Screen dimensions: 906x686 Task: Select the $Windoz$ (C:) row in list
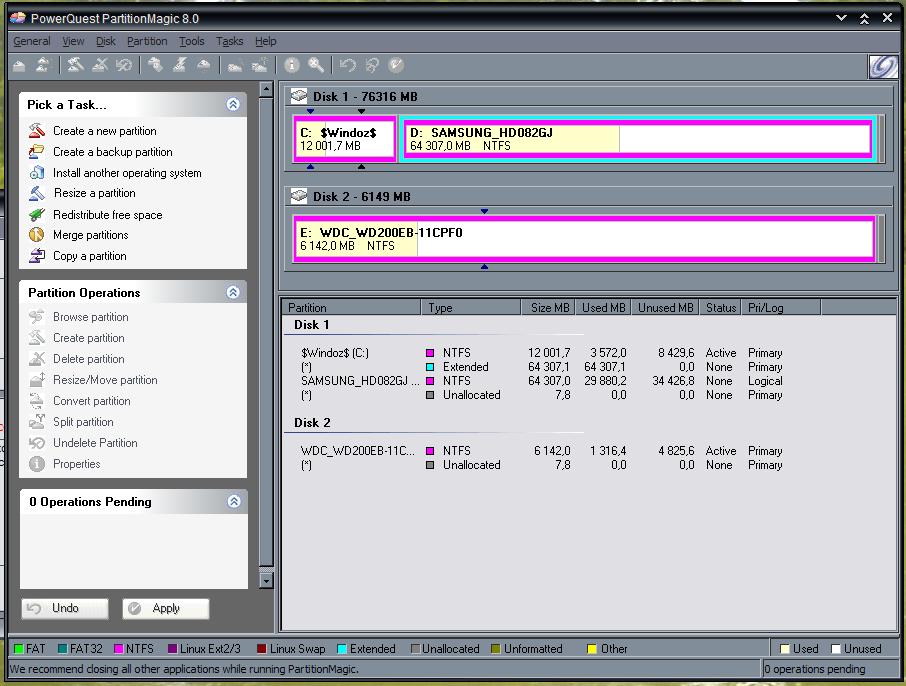(x=541, y=353)
